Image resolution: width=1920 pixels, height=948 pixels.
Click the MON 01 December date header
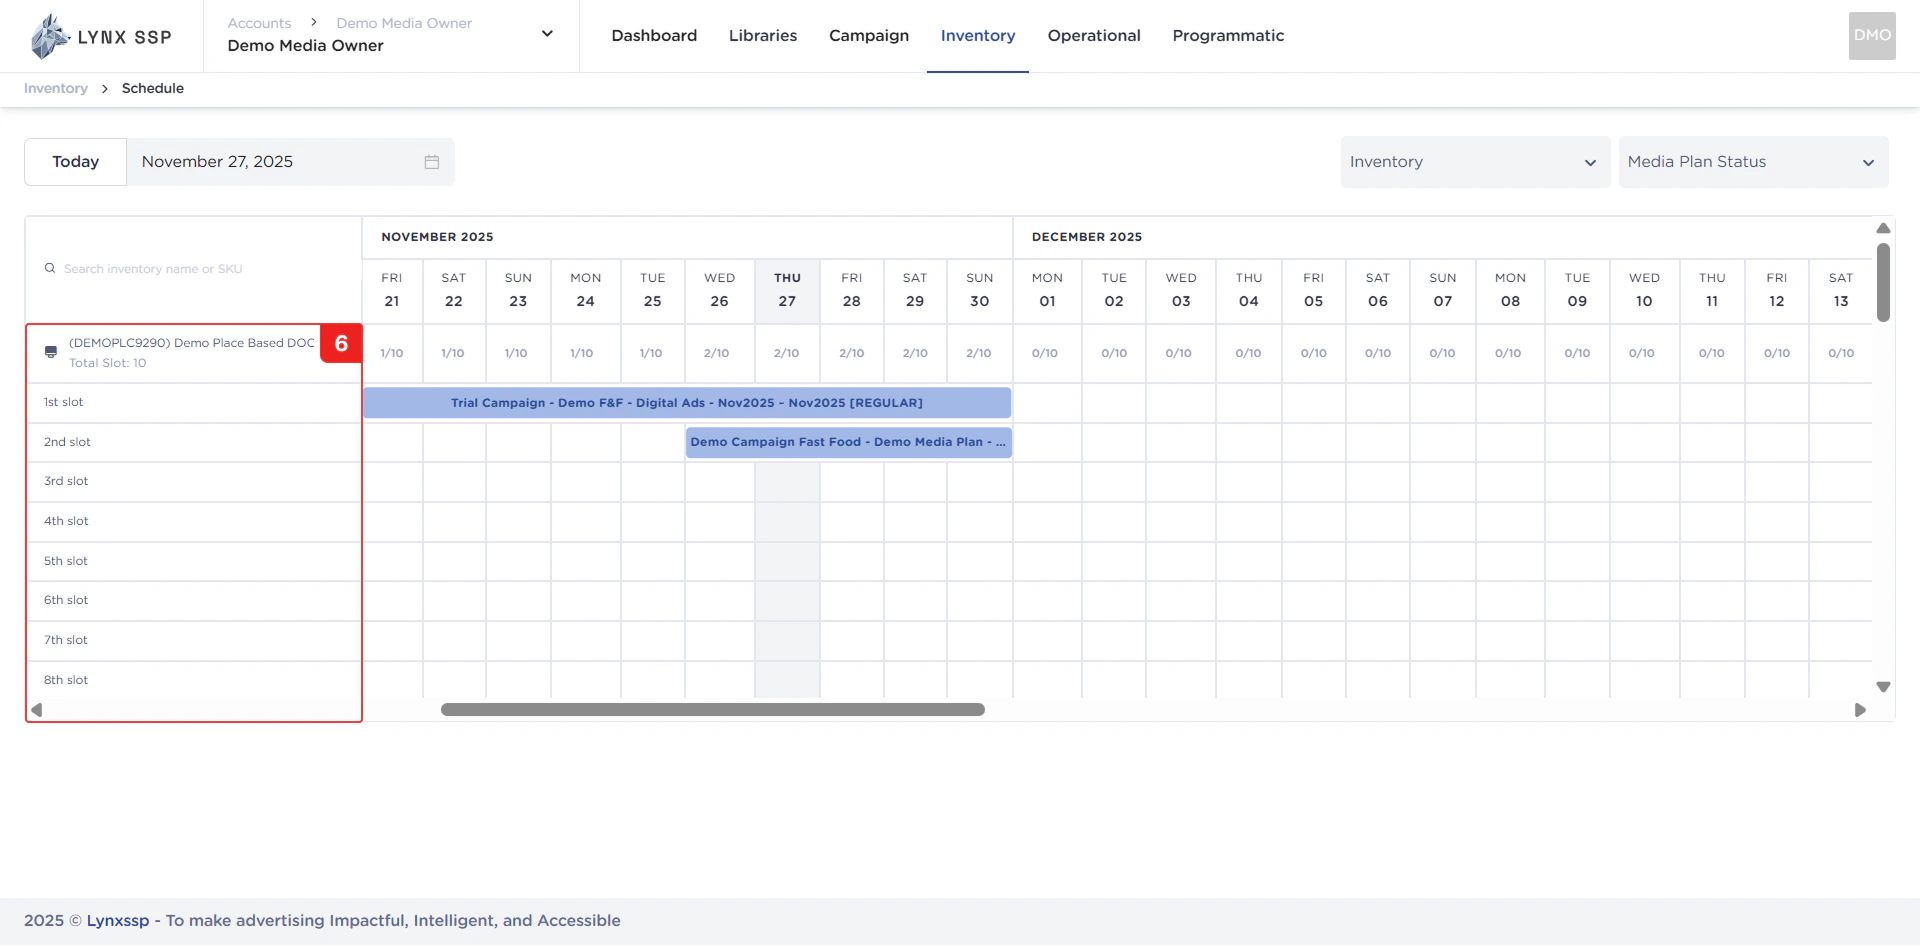pos(1047,290)
